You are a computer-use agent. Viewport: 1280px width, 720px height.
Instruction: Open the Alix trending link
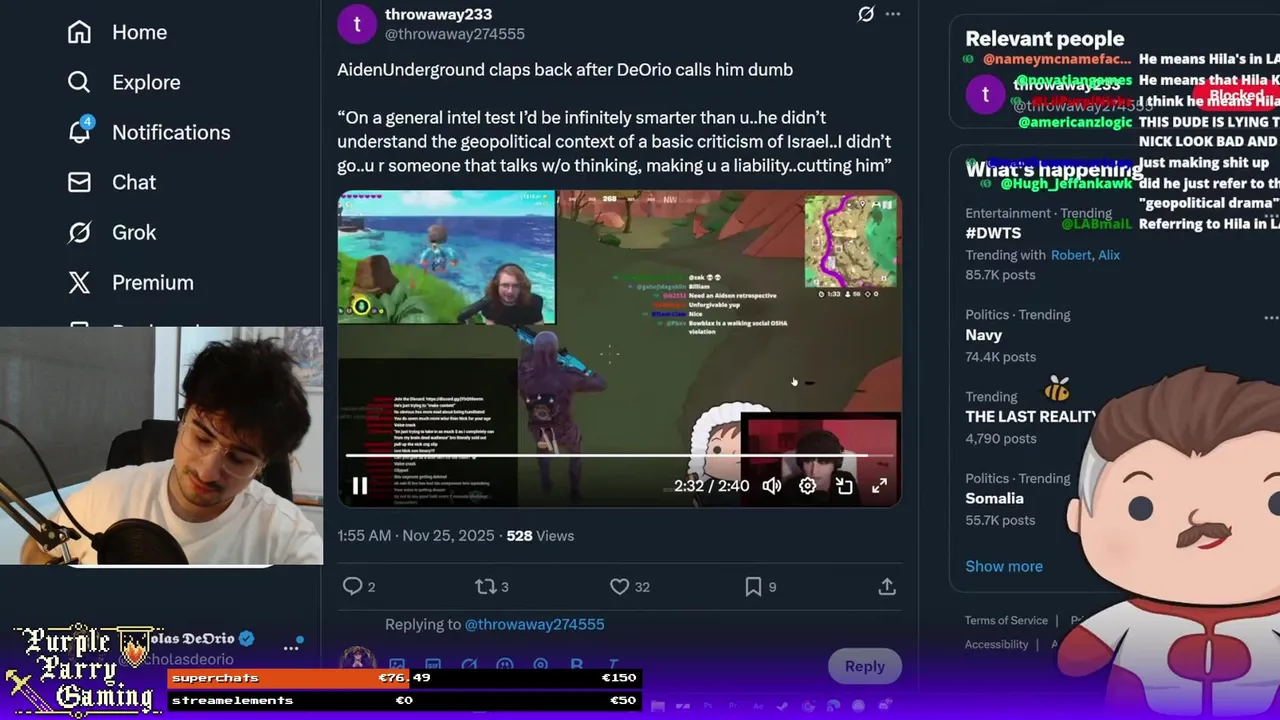coord(1109,255)
